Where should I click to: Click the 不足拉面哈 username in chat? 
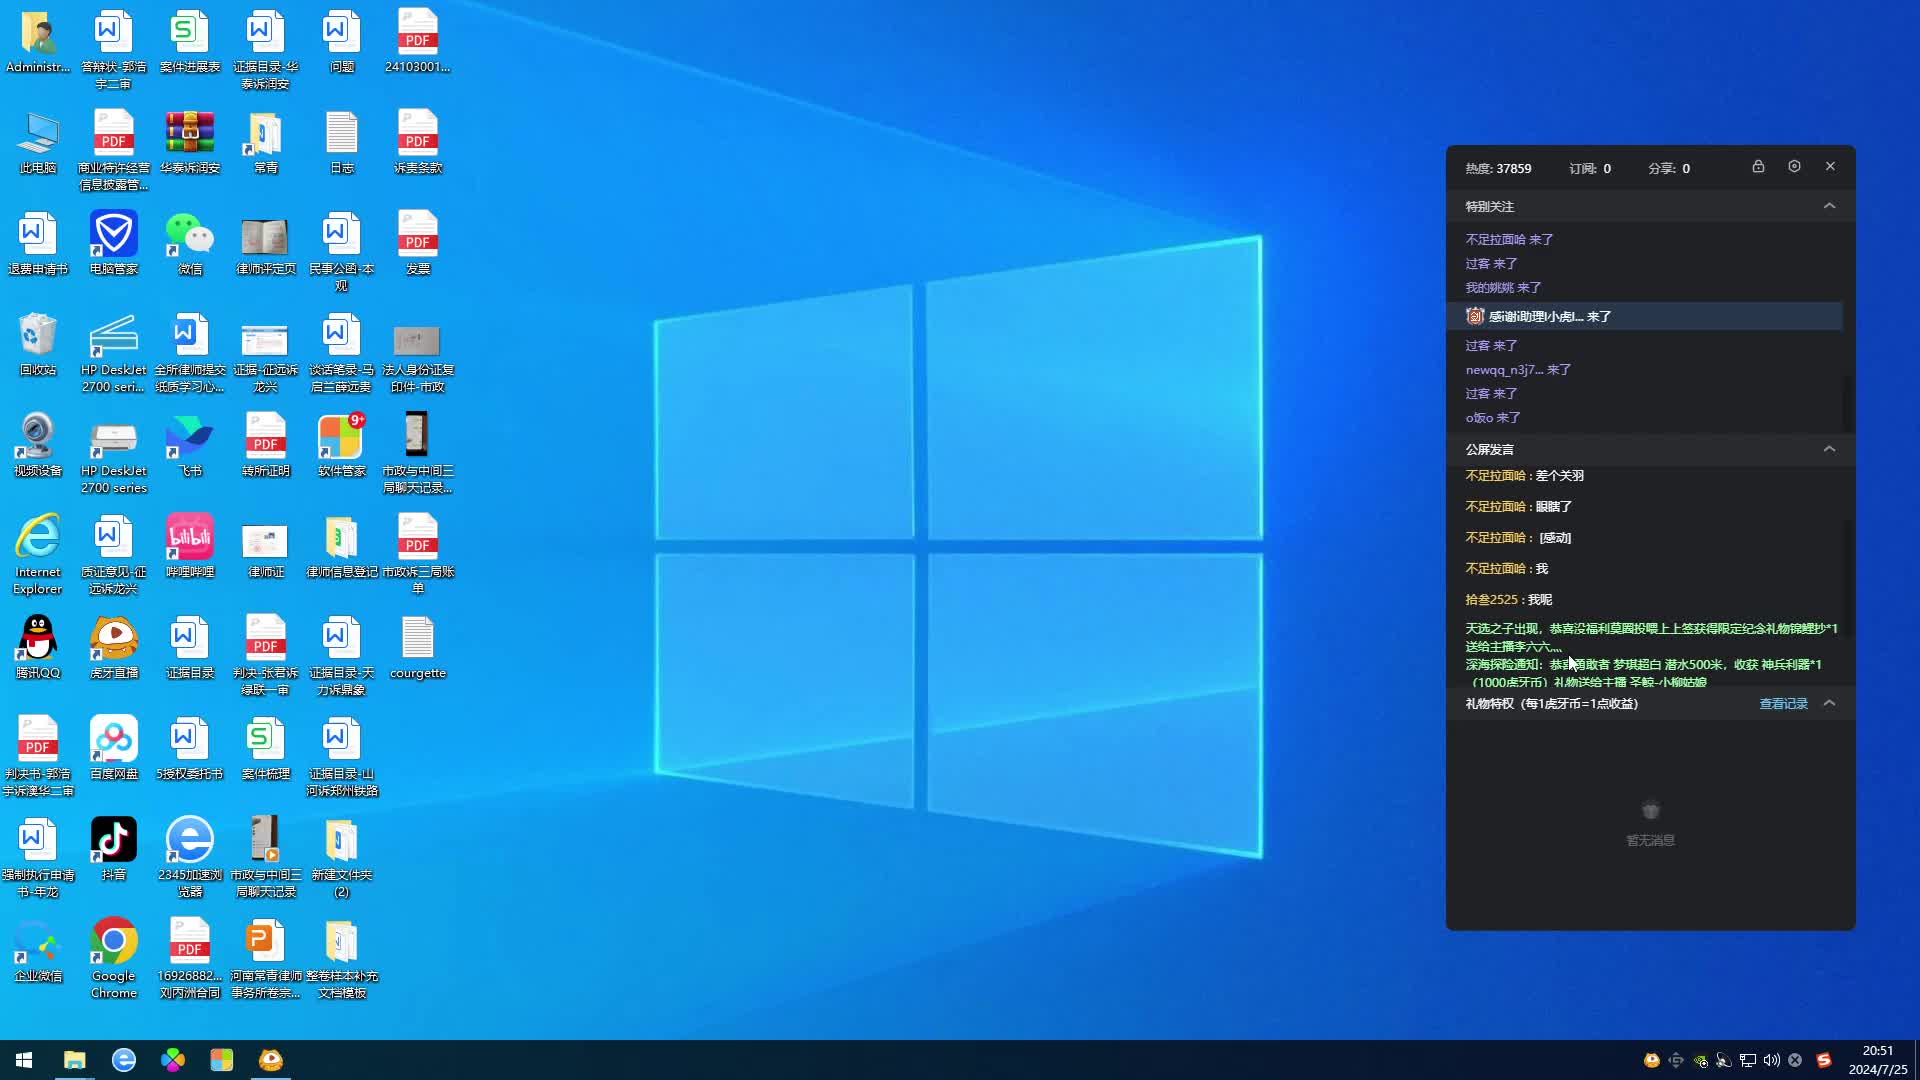tap(1496, 476)
